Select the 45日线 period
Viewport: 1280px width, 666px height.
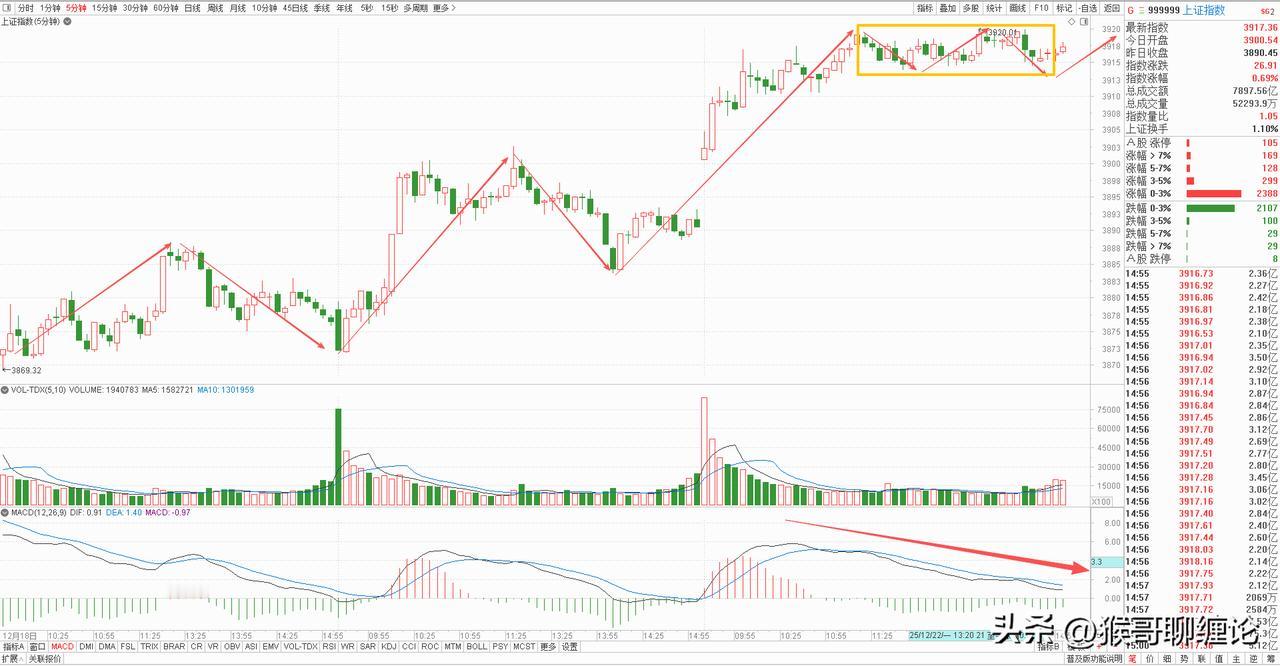(x=295, y=8)
